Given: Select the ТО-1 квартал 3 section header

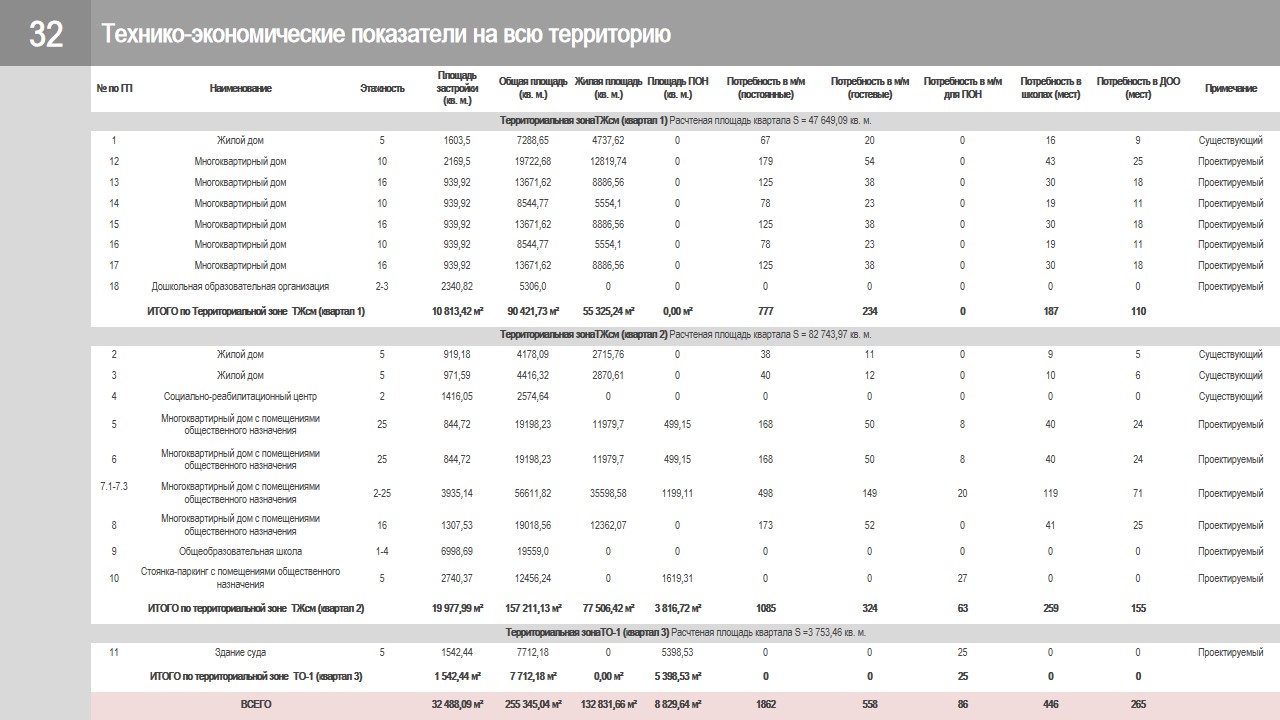Looking at the screenshot, I should tap(685, 632).
